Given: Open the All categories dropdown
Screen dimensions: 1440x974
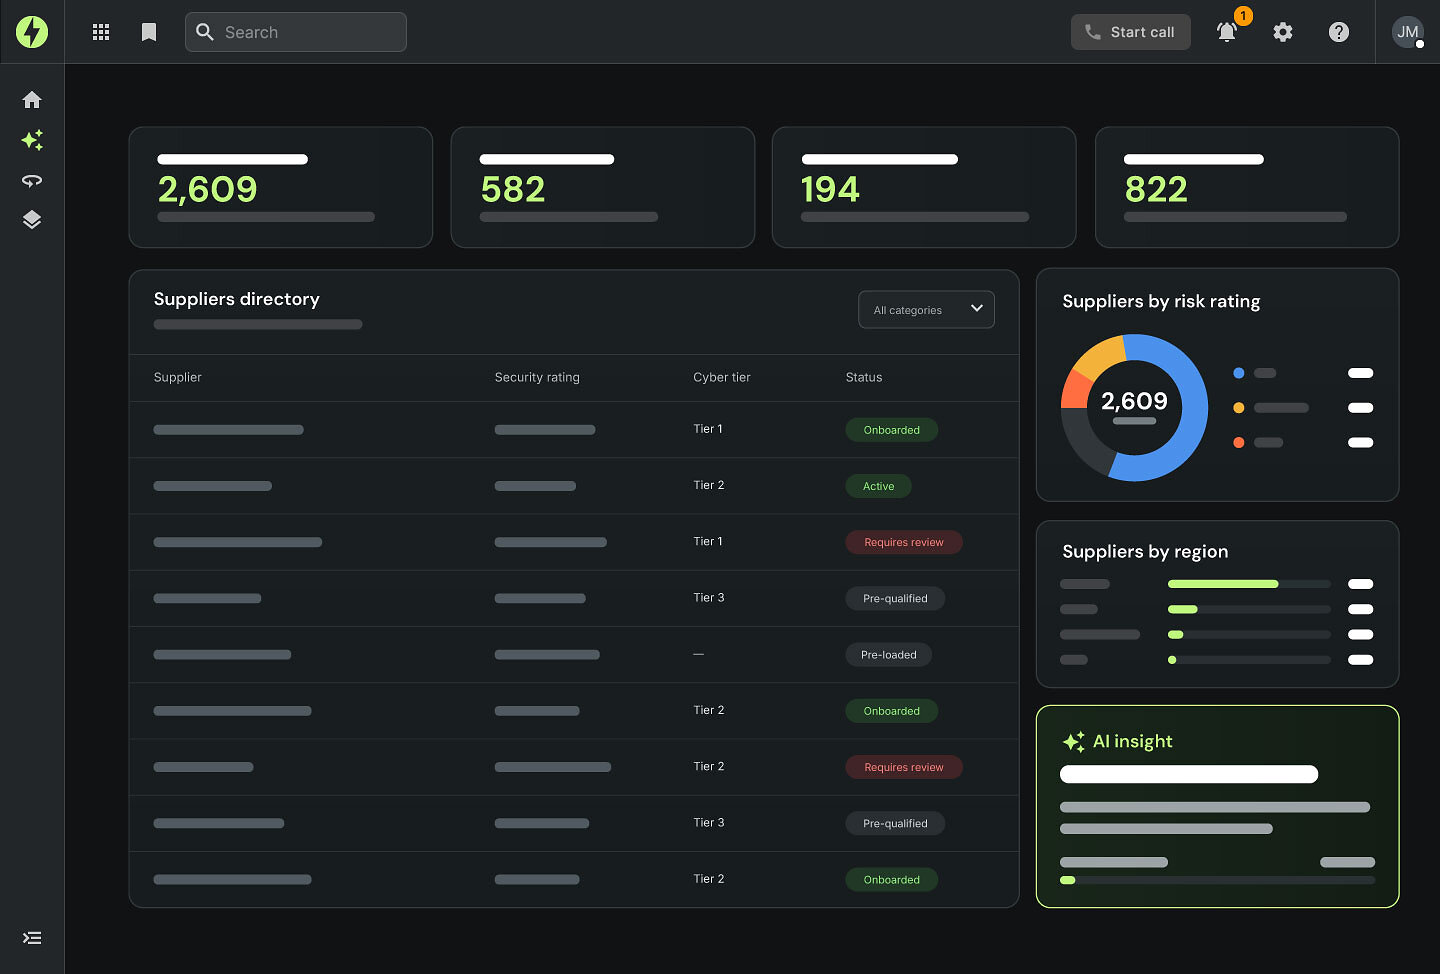Looking at the screenshot, I should 926,310.
